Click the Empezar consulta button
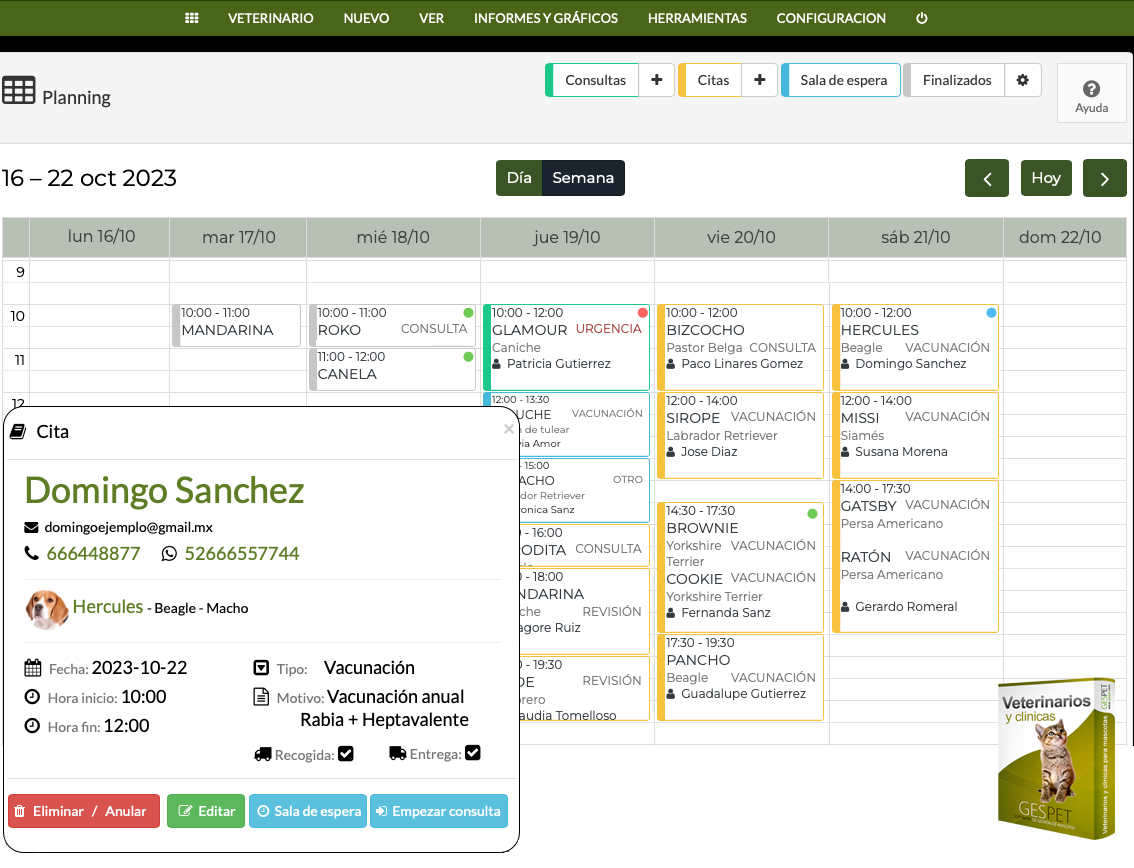1134x868 pixels. 439,811
